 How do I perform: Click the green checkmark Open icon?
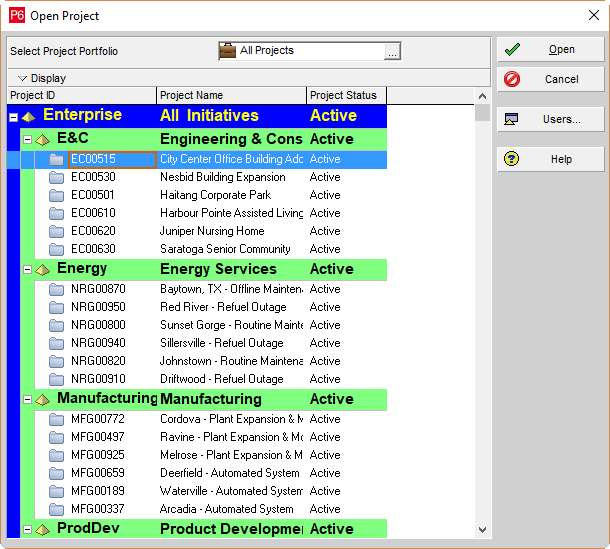pos(512,49)
